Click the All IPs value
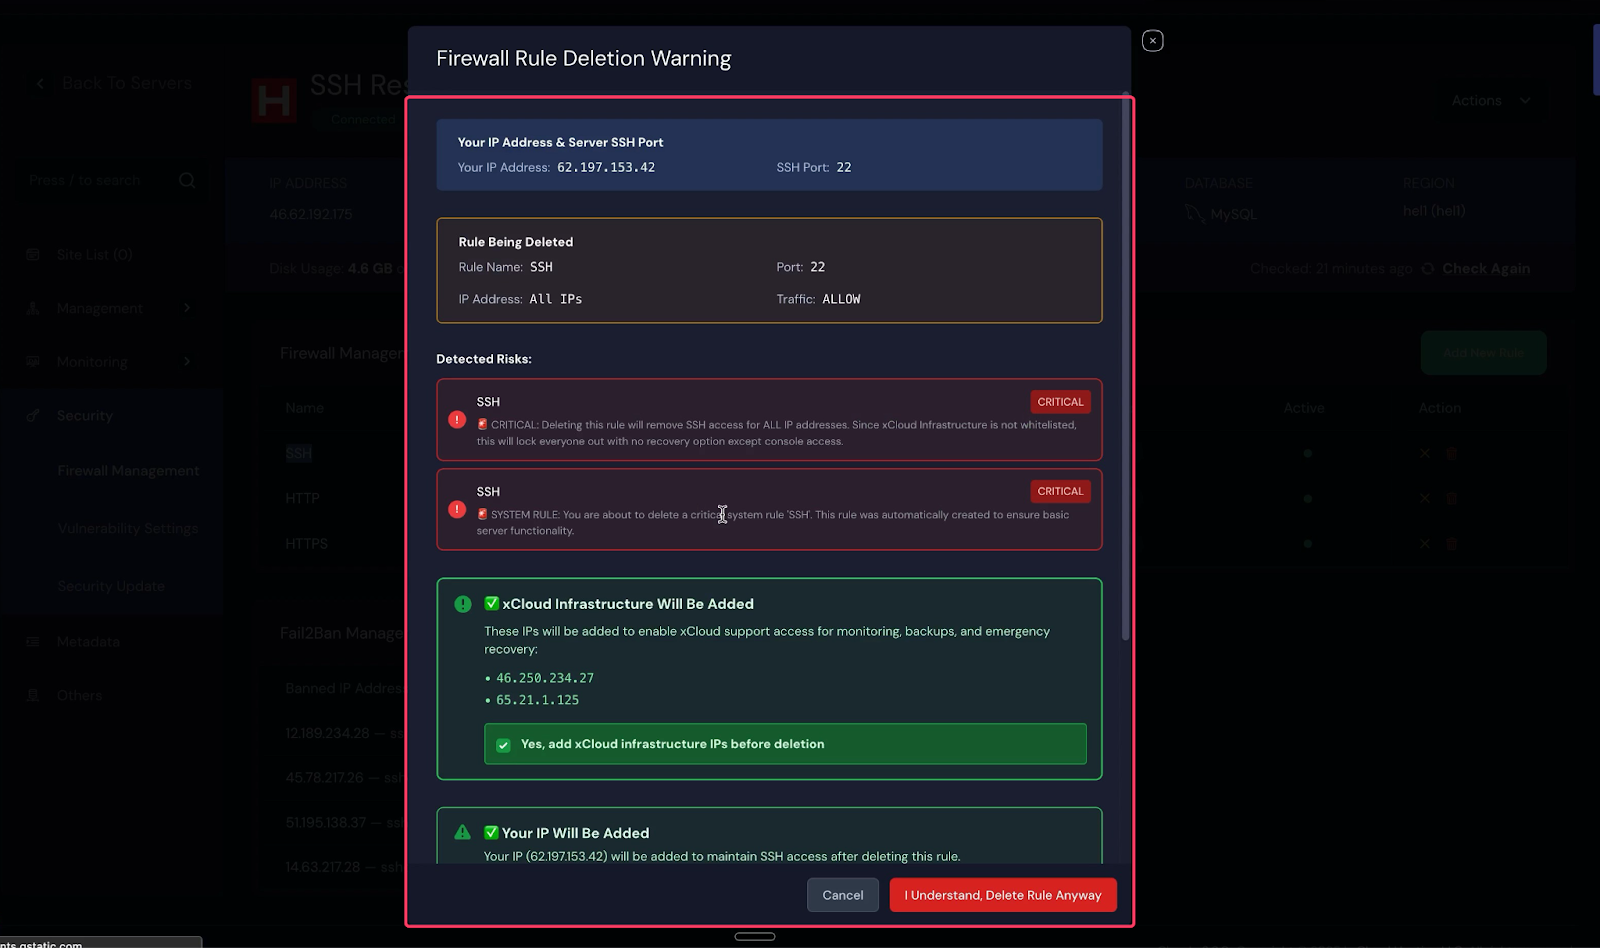 tap(556, 299)
